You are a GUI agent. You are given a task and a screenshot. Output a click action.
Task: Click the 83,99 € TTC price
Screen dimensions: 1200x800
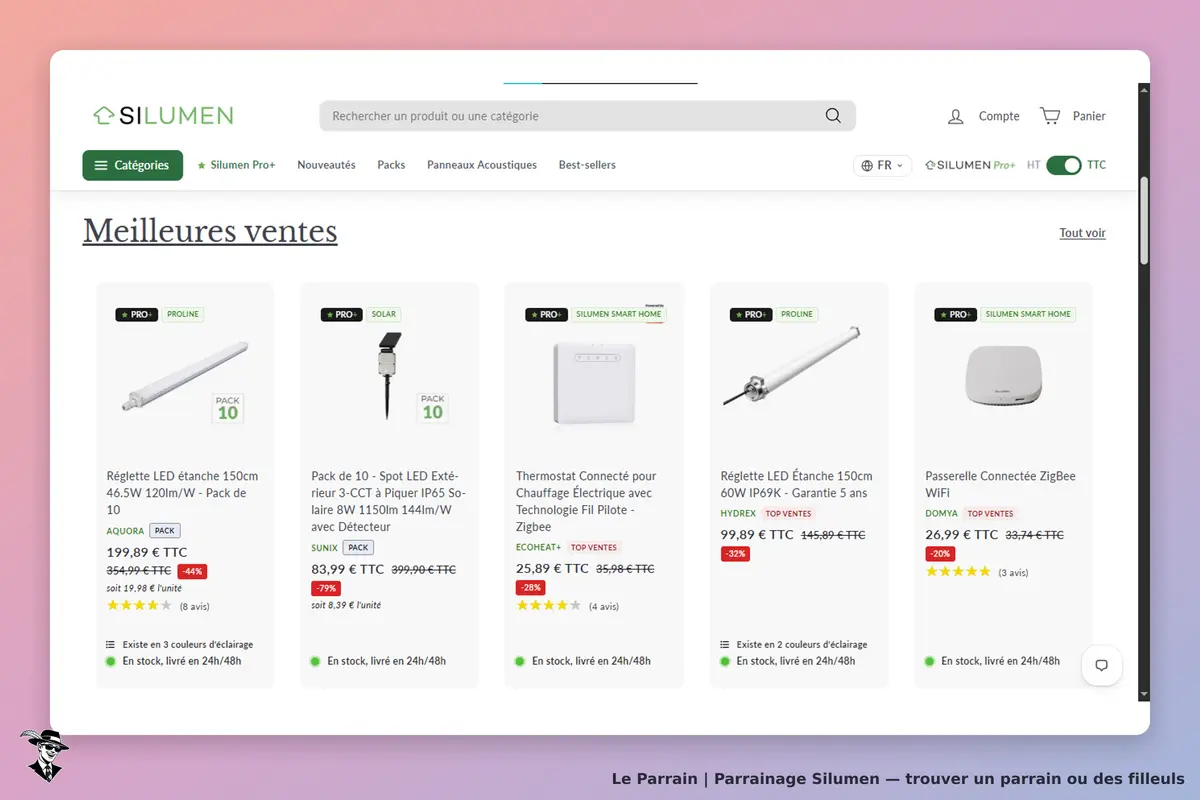pos(348,569)
